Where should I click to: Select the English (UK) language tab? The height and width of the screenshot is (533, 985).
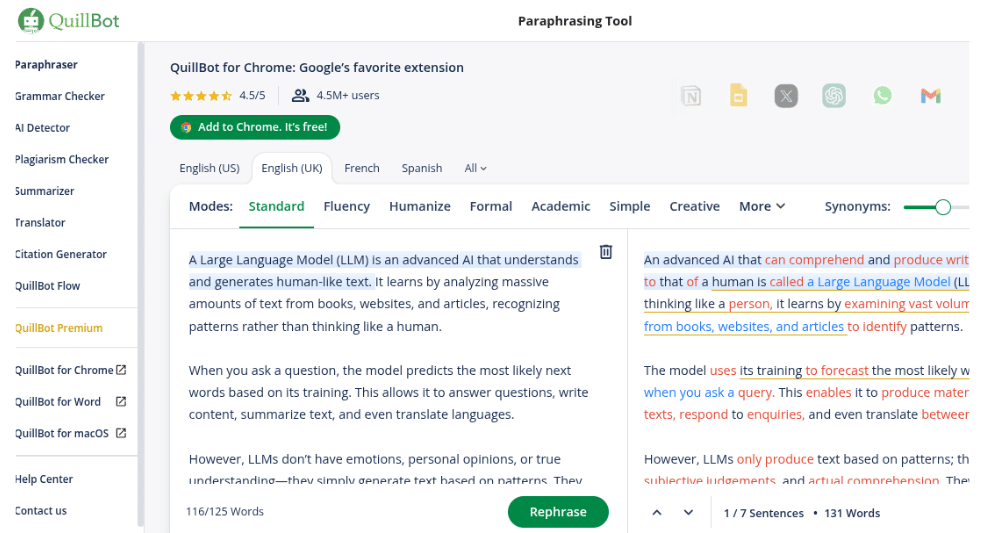291,168
